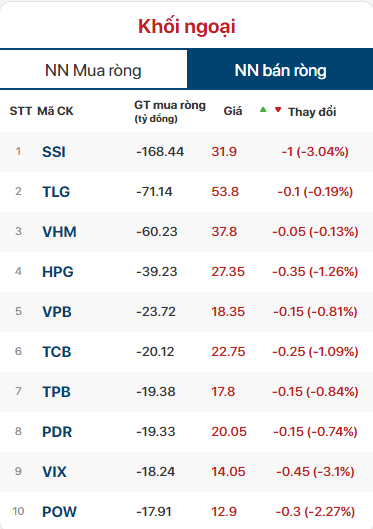Open TLG stock ticker link
The height and width of the screenshot is (529, 373).
pos(56,192)
